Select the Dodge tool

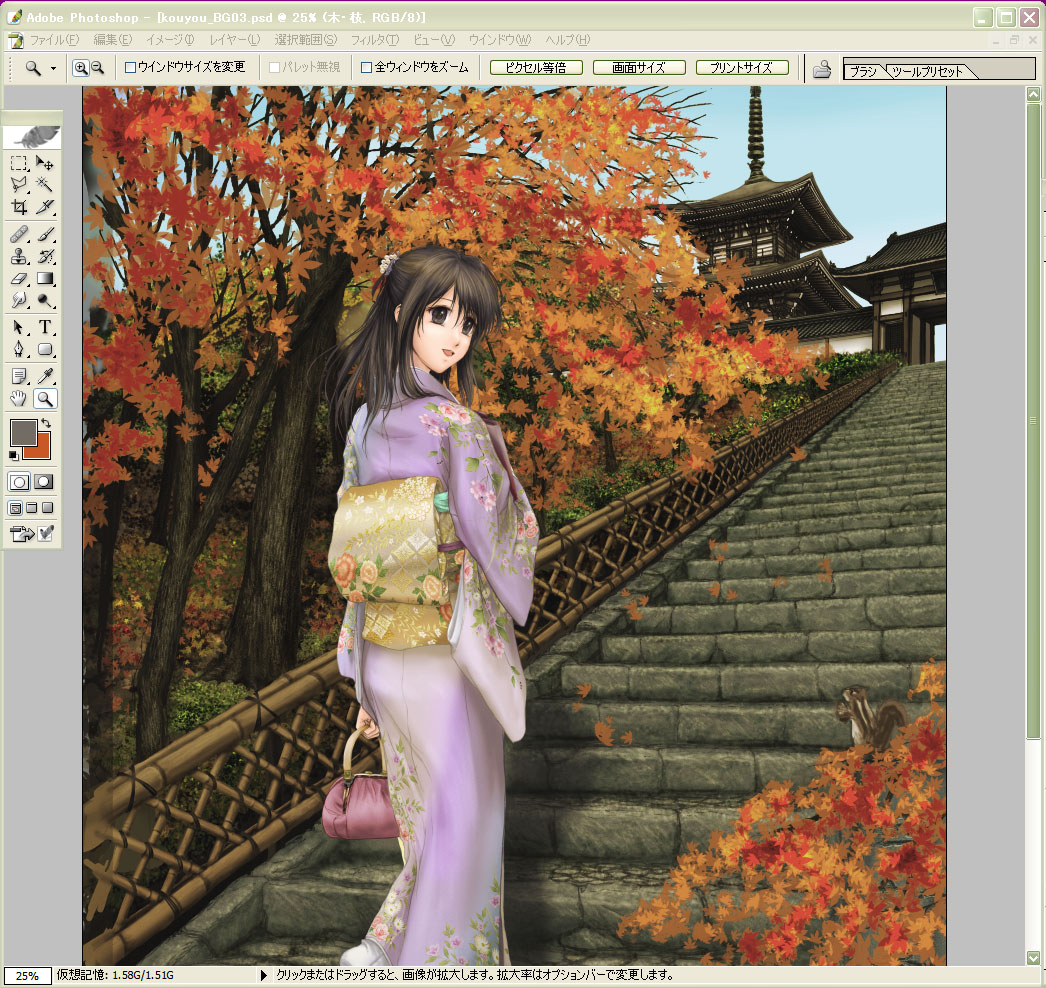pos(45,300)
